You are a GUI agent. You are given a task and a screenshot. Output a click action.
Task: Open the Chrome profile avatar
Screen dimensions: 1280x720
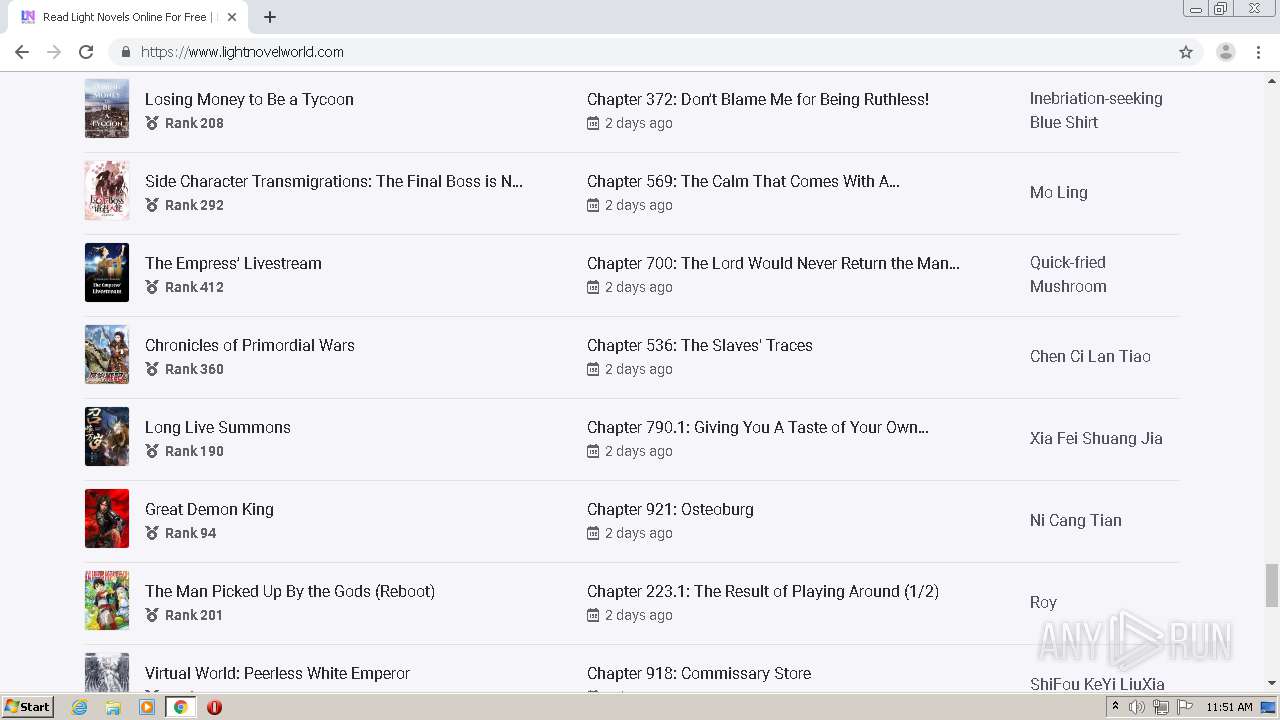[x=1225, y=52]
